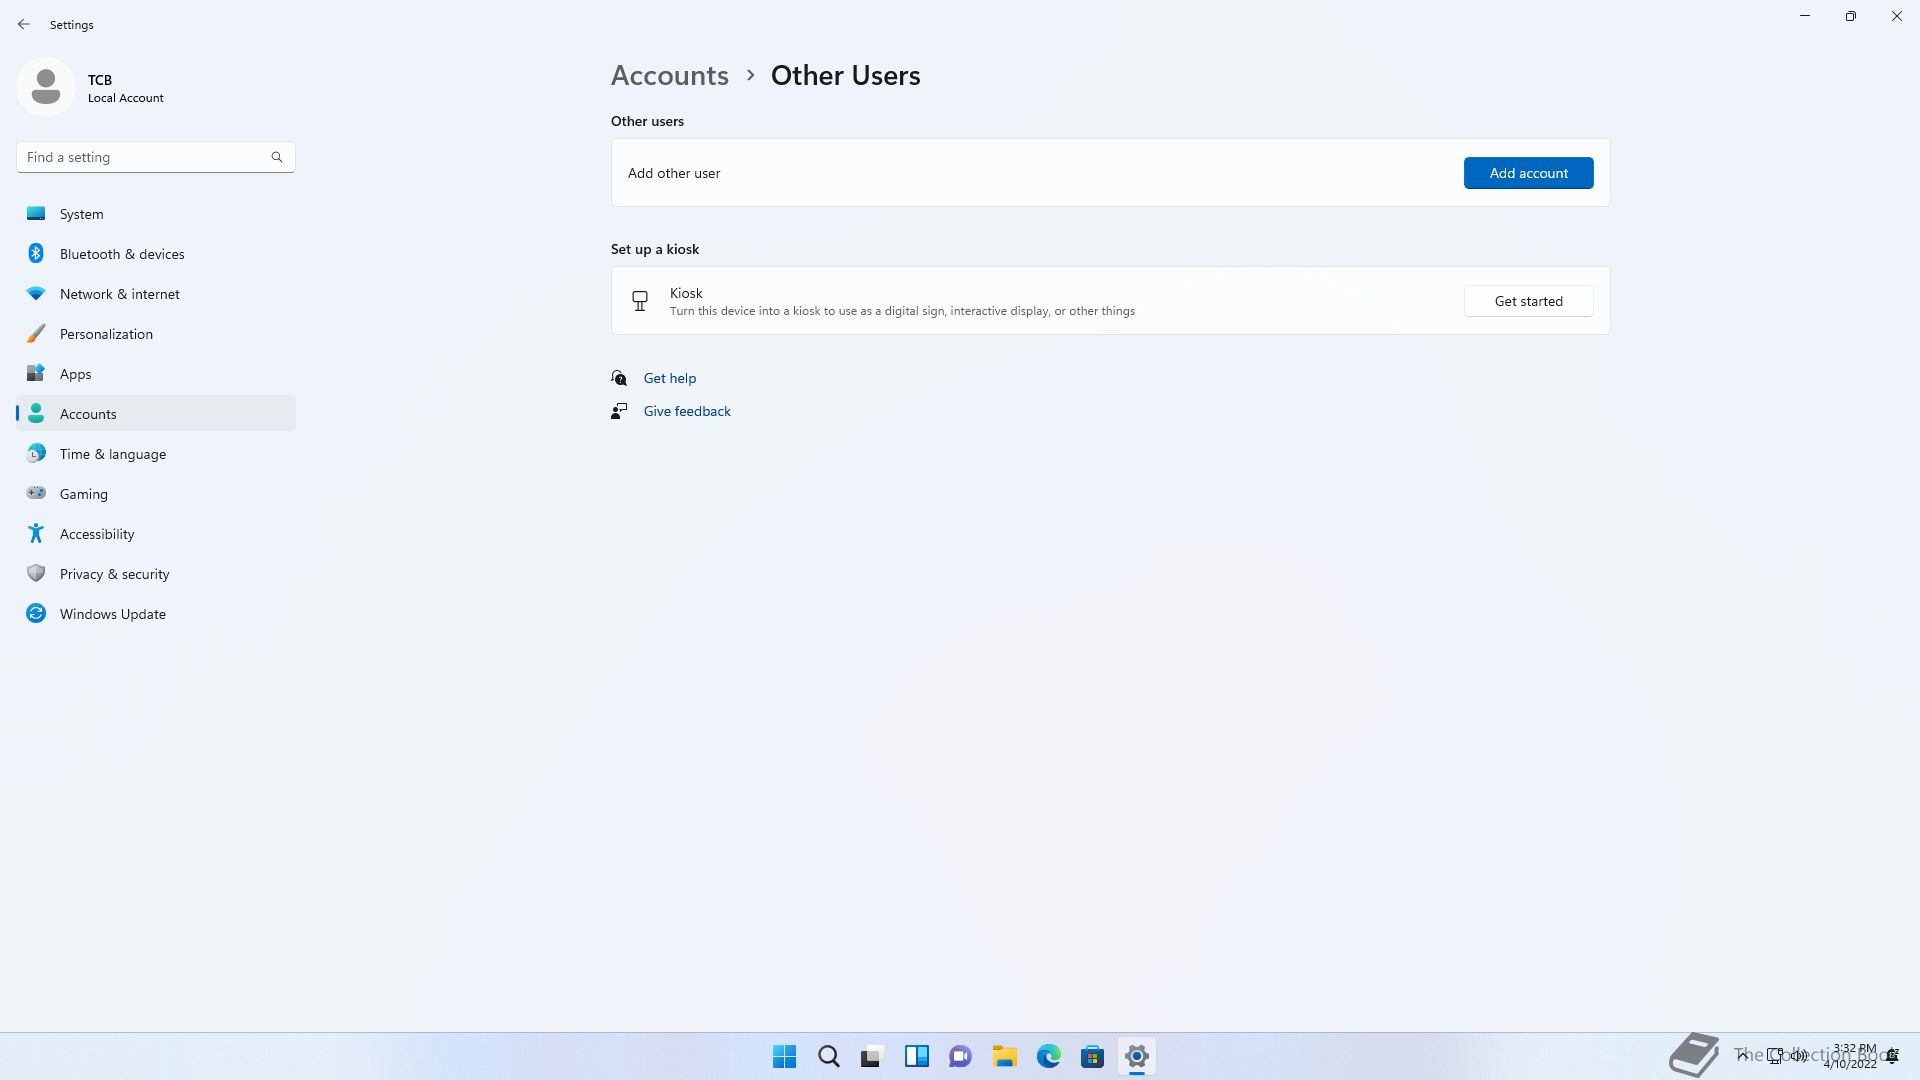Open the Gaming controller icon
This screenshot has width=1920, height=1080.
(x=36, y=493)
